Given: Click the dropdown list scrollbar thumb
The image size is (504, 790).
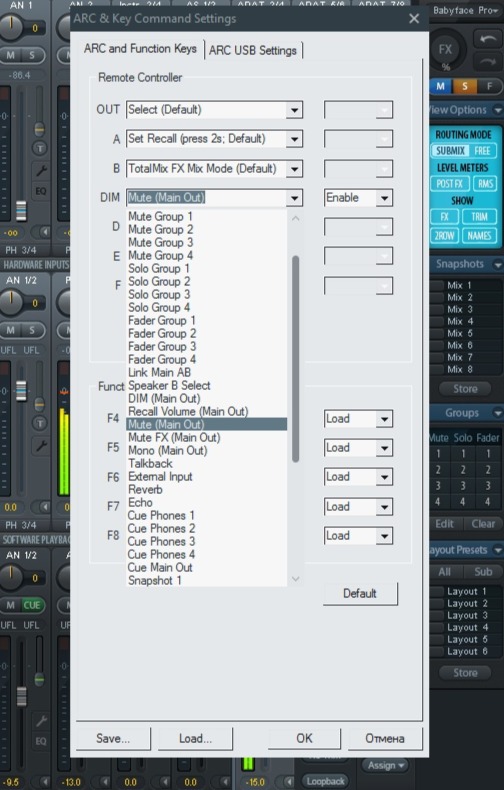Looking at the screenshot, I should coord(296,359).
